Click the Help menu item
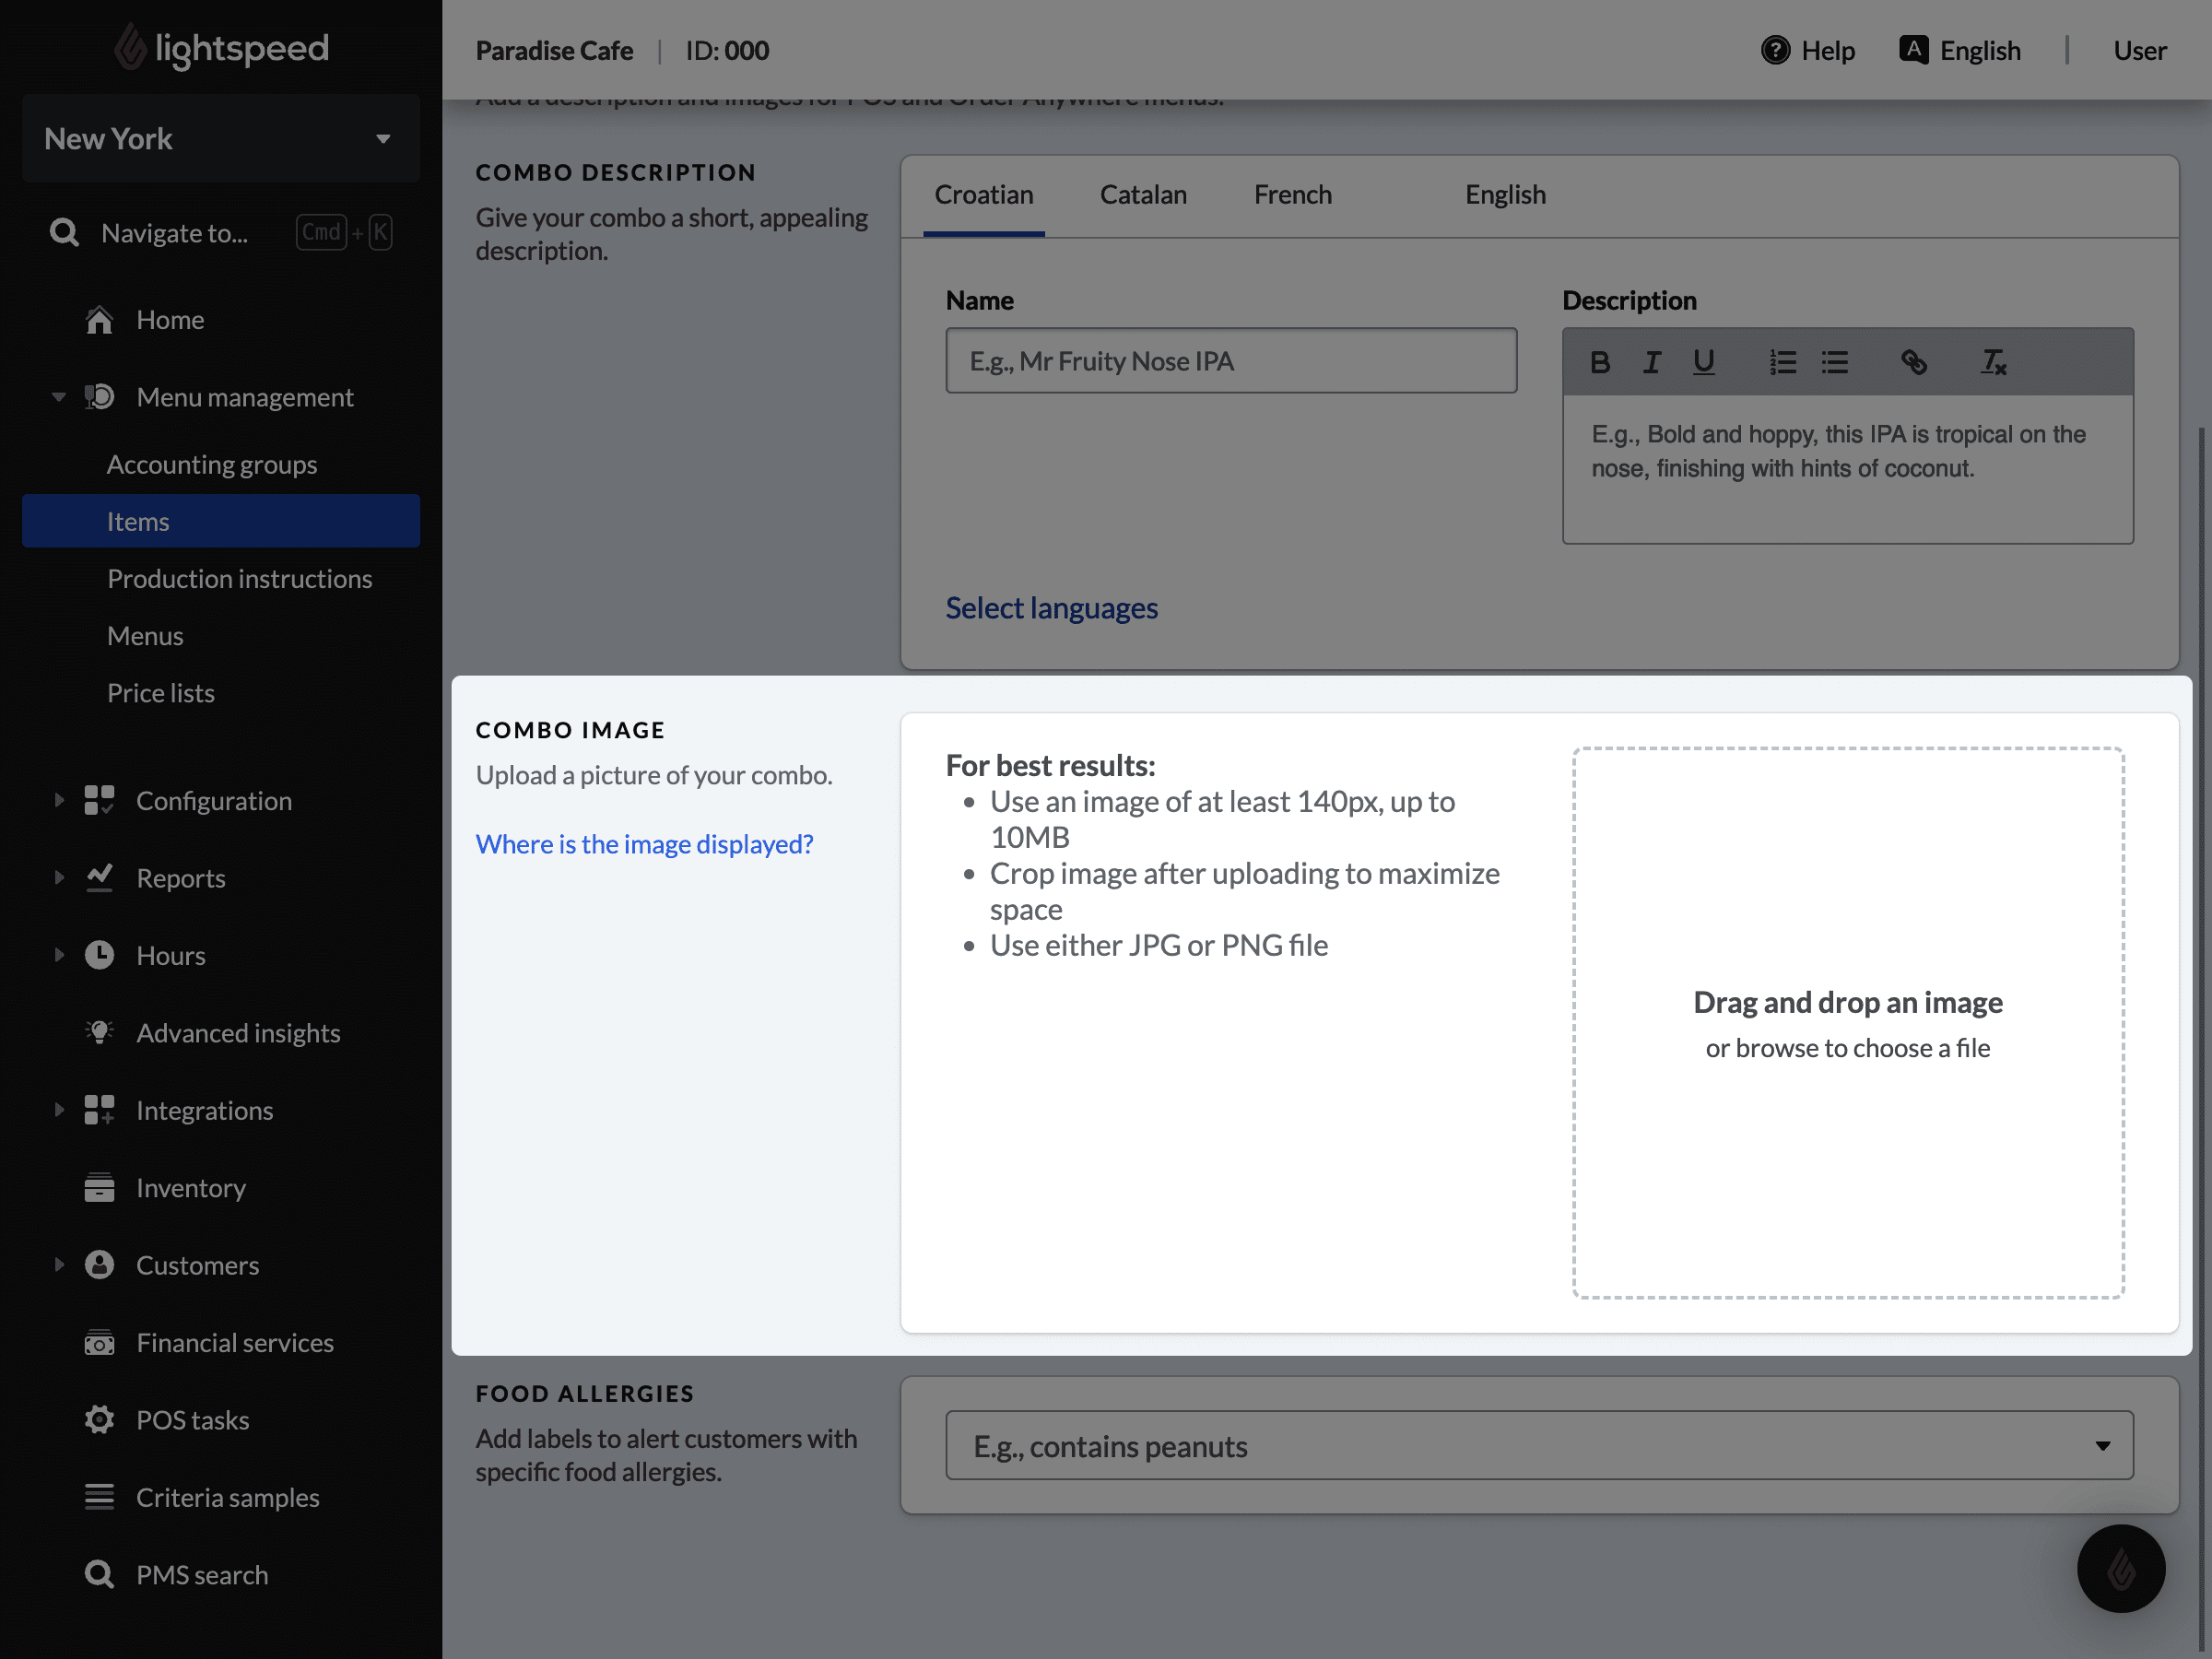The height and width of the screenshot is (1659, 2212). (1806, 49)
